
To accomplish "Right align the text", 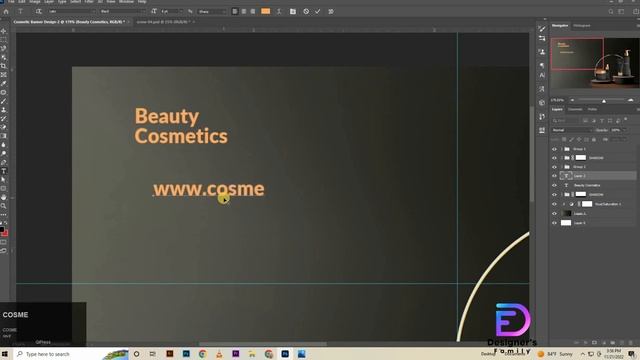I will (x=253, y=11).
